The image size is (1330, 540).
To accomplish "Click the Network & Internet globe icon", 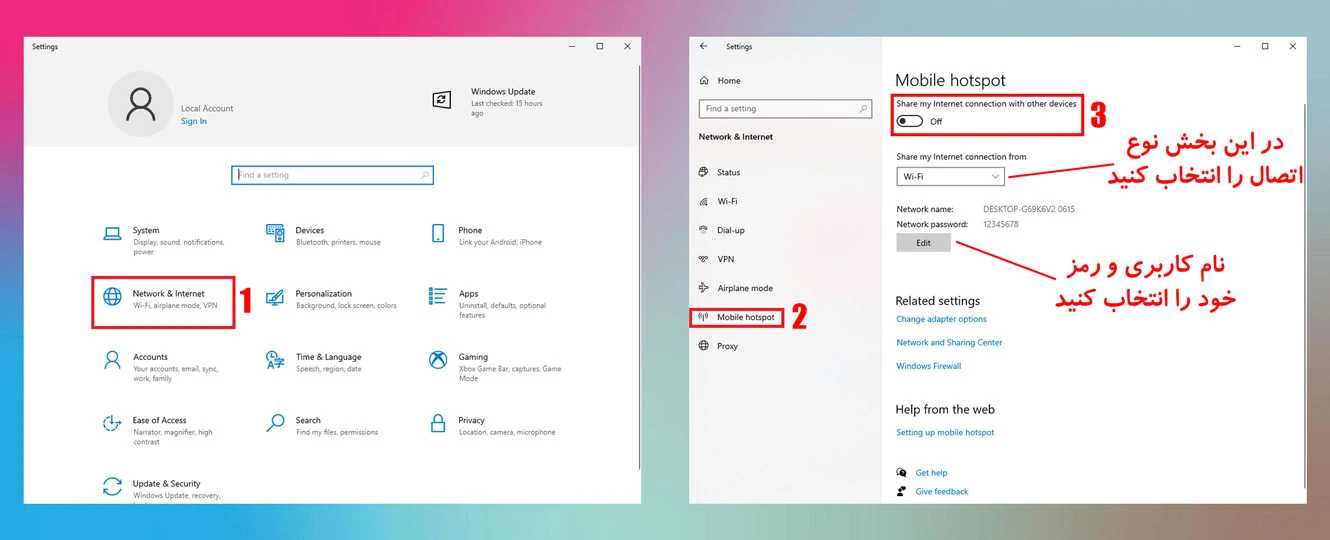I will click(x=112, y=297).
